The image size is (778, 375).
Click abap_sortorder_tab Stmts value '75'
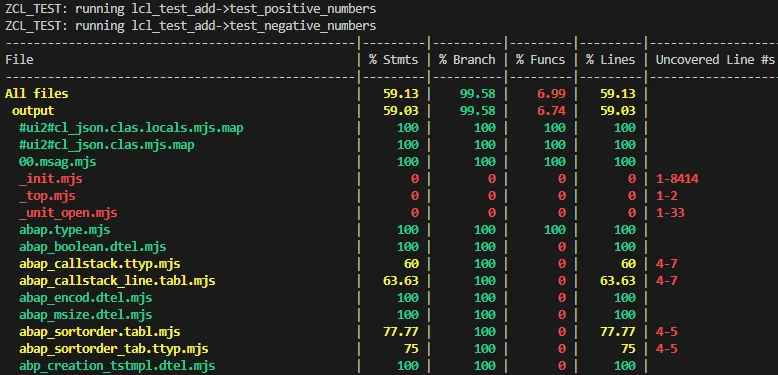pyautogui.click(x=411, y=349)
